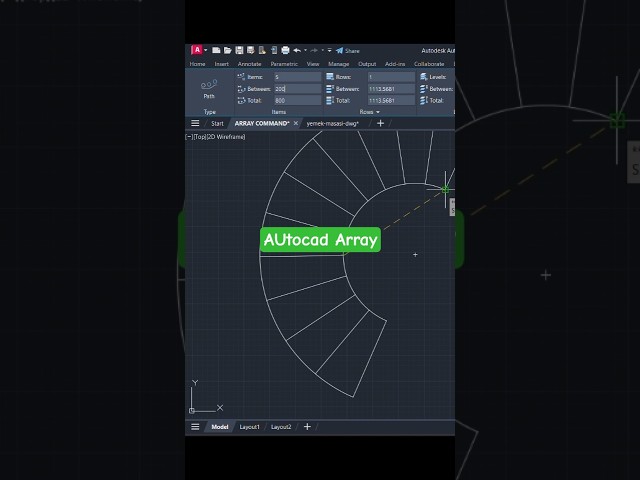Click the [-] viewport controls label

[x=189, y=137]
